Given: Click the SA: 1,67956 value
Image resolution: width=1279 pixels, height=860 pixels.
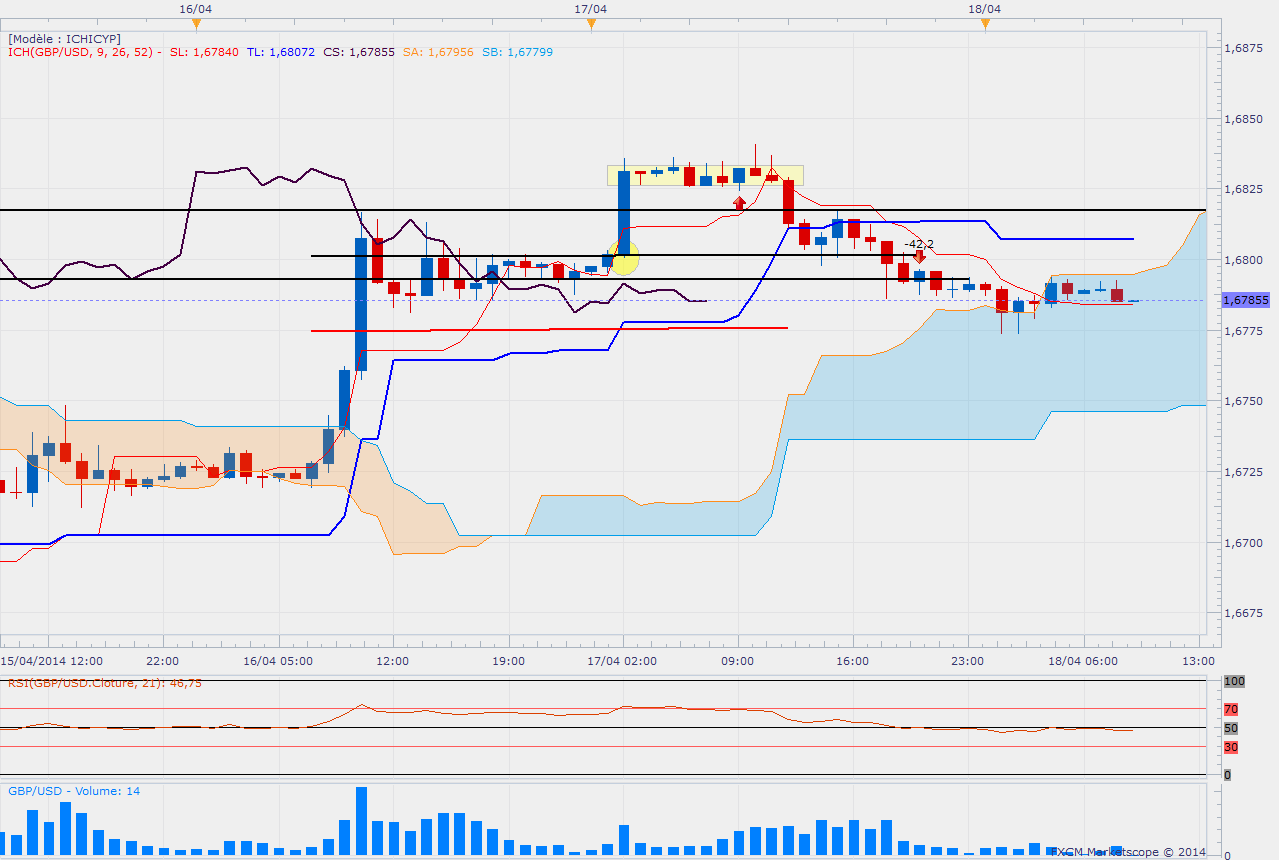Looking at the screenshot, I should pyautogui.click(x=439, y=52).
